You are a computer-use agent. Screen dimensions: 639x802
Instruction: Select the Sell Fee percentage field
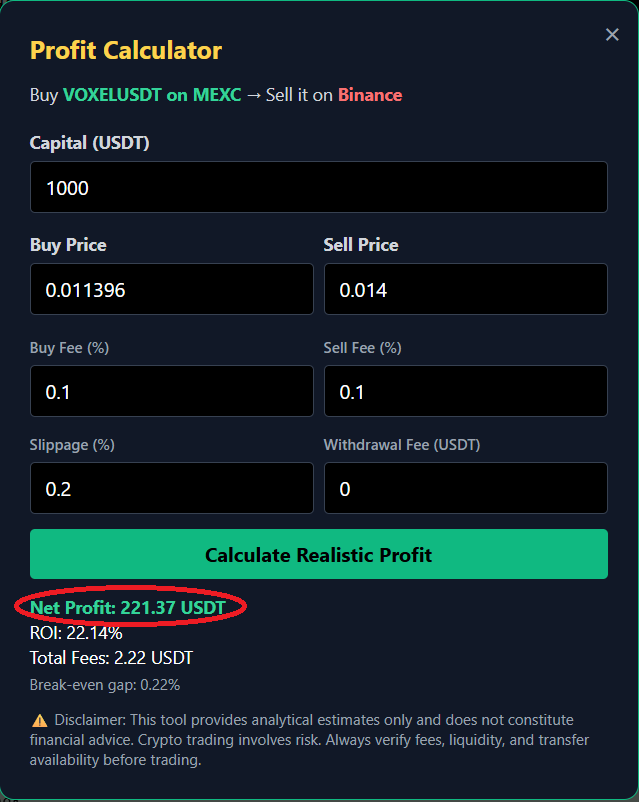tap(465, 390)
